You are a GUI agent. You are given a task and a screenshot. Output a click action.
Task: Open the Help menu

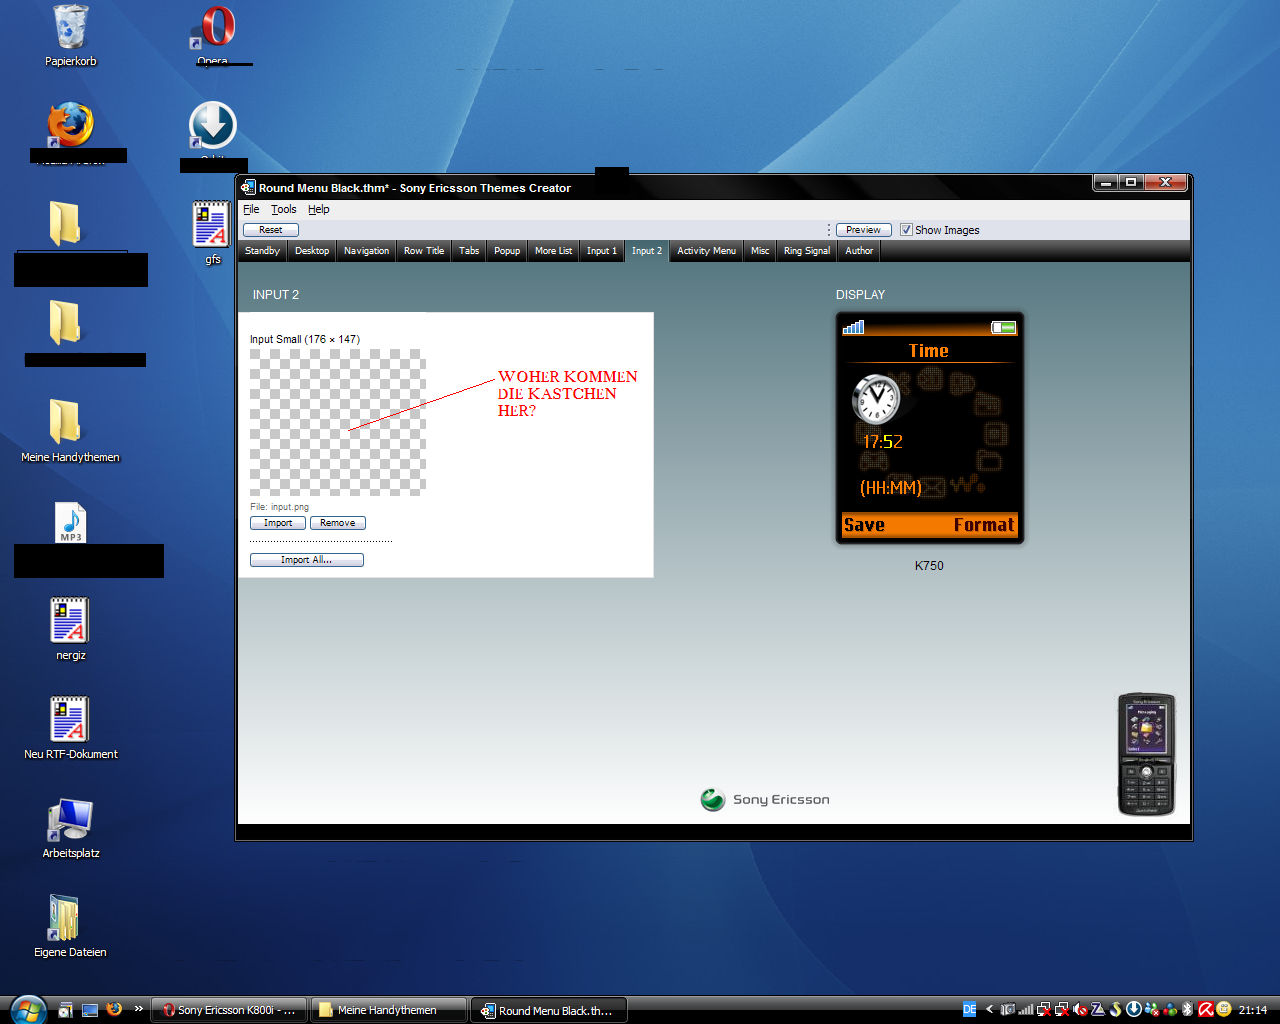[318, 209]
